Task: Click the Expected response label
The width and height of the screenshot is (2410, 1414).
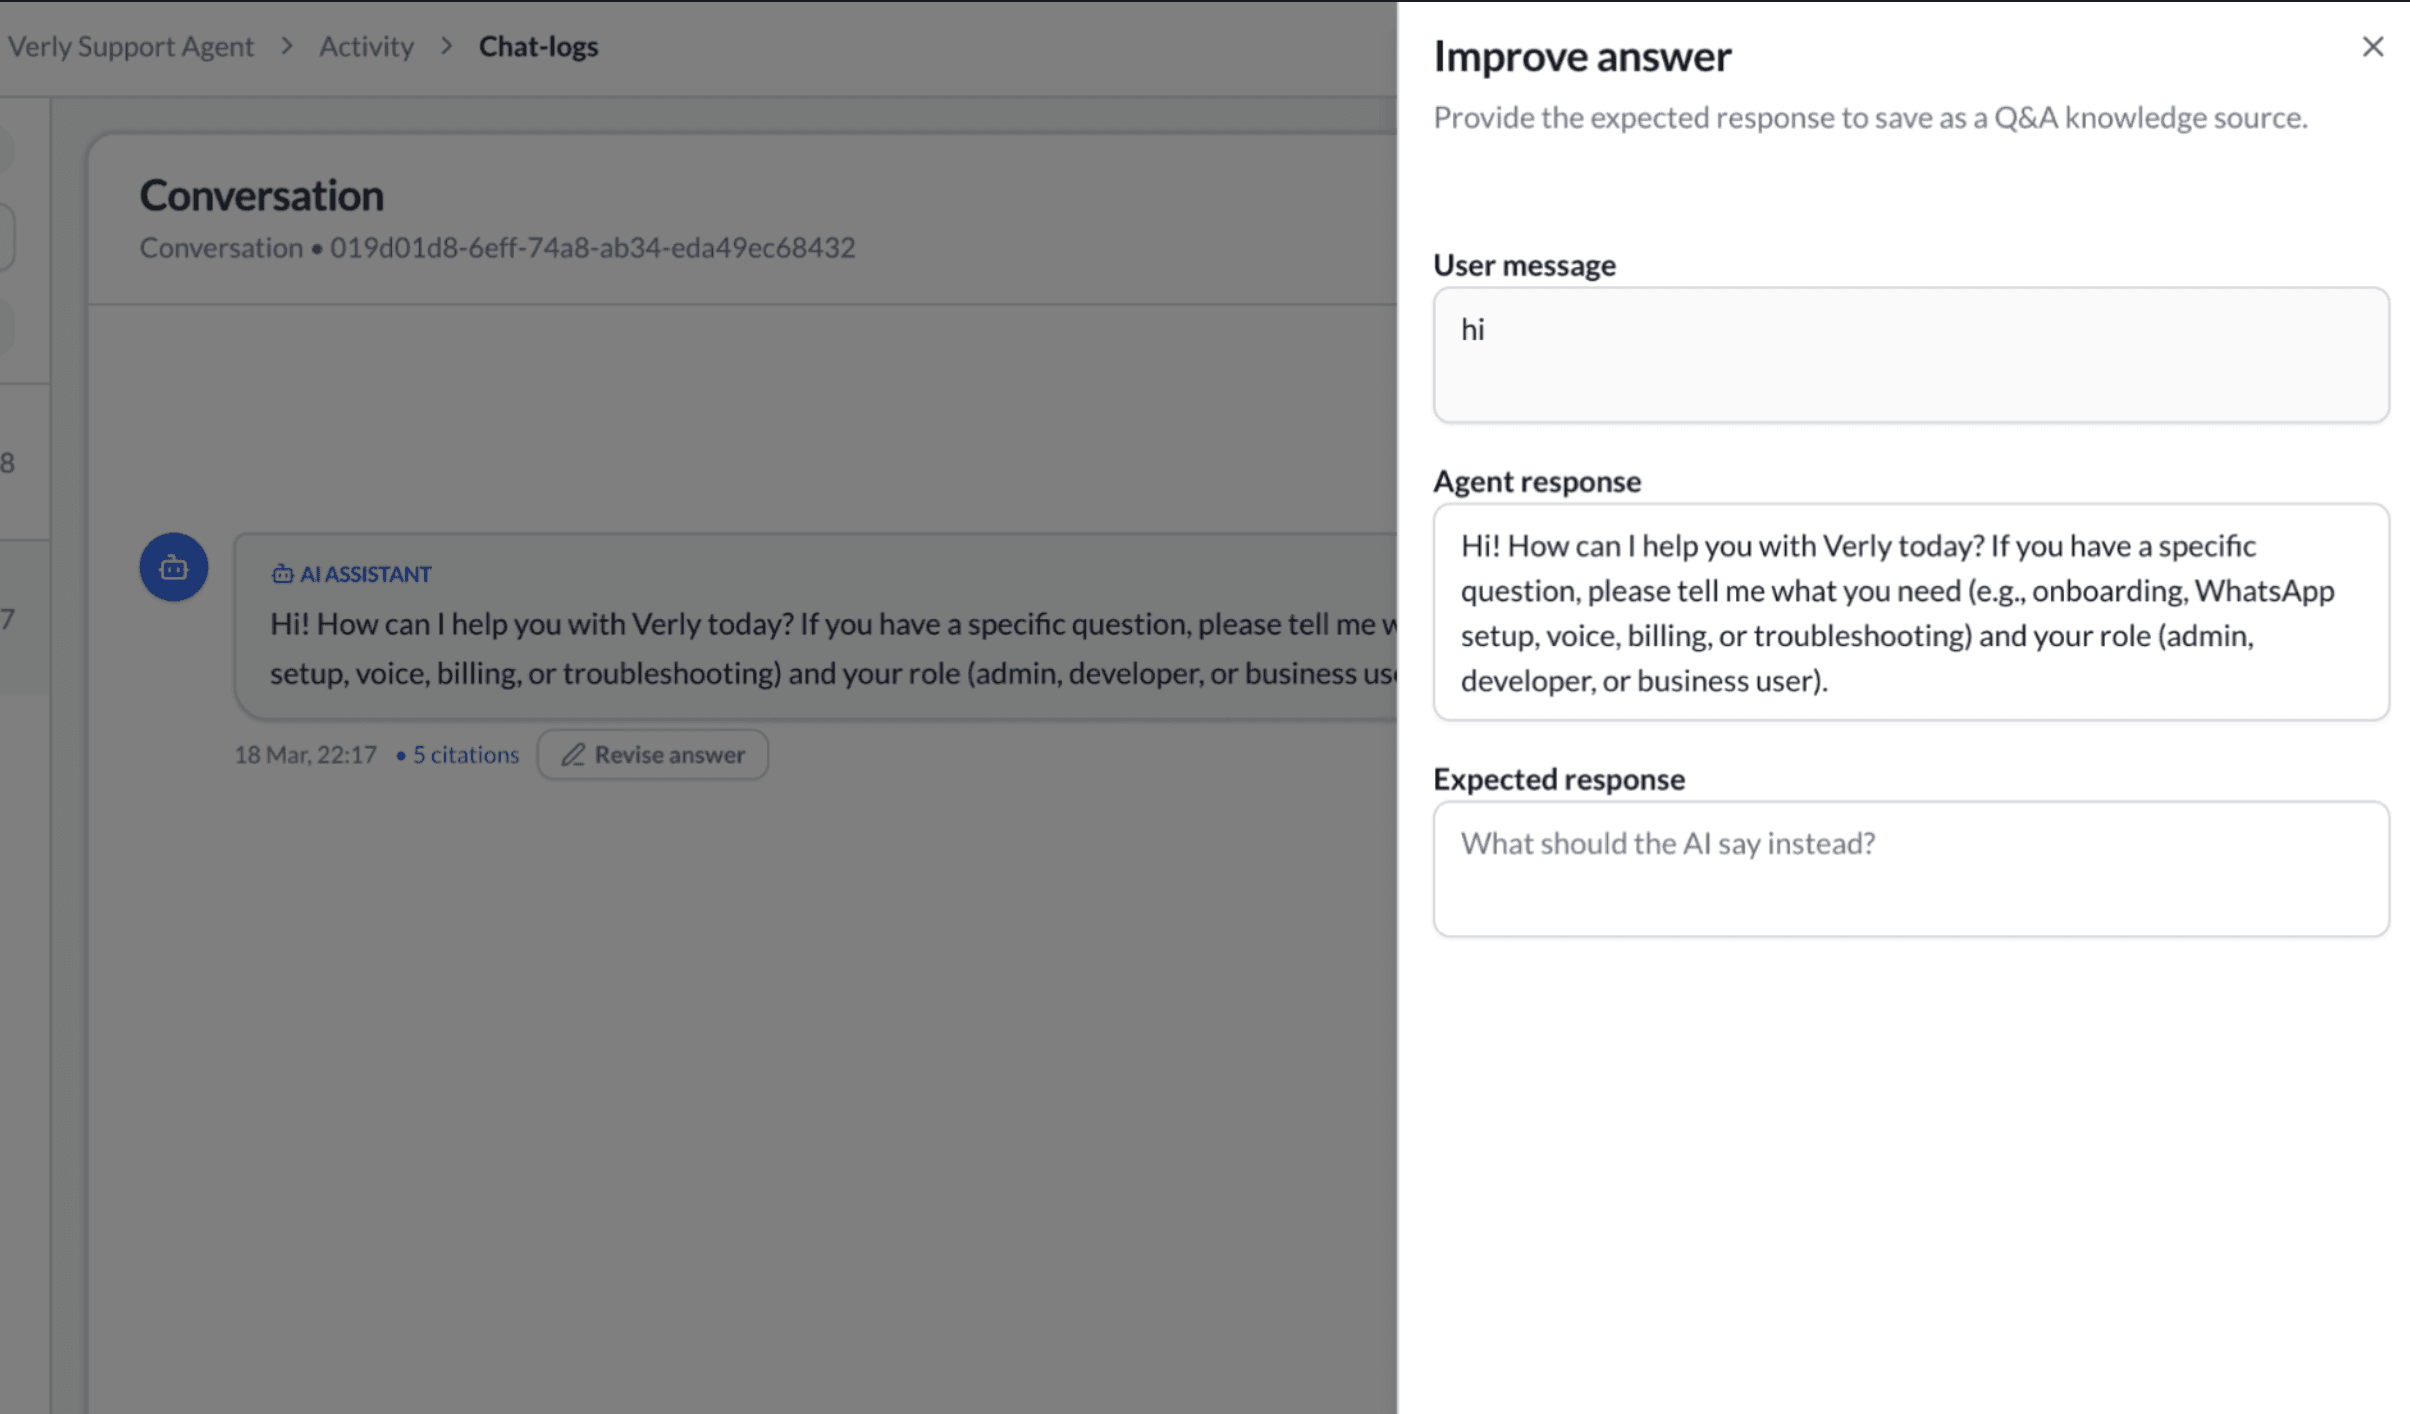Action: [1558, 779]
